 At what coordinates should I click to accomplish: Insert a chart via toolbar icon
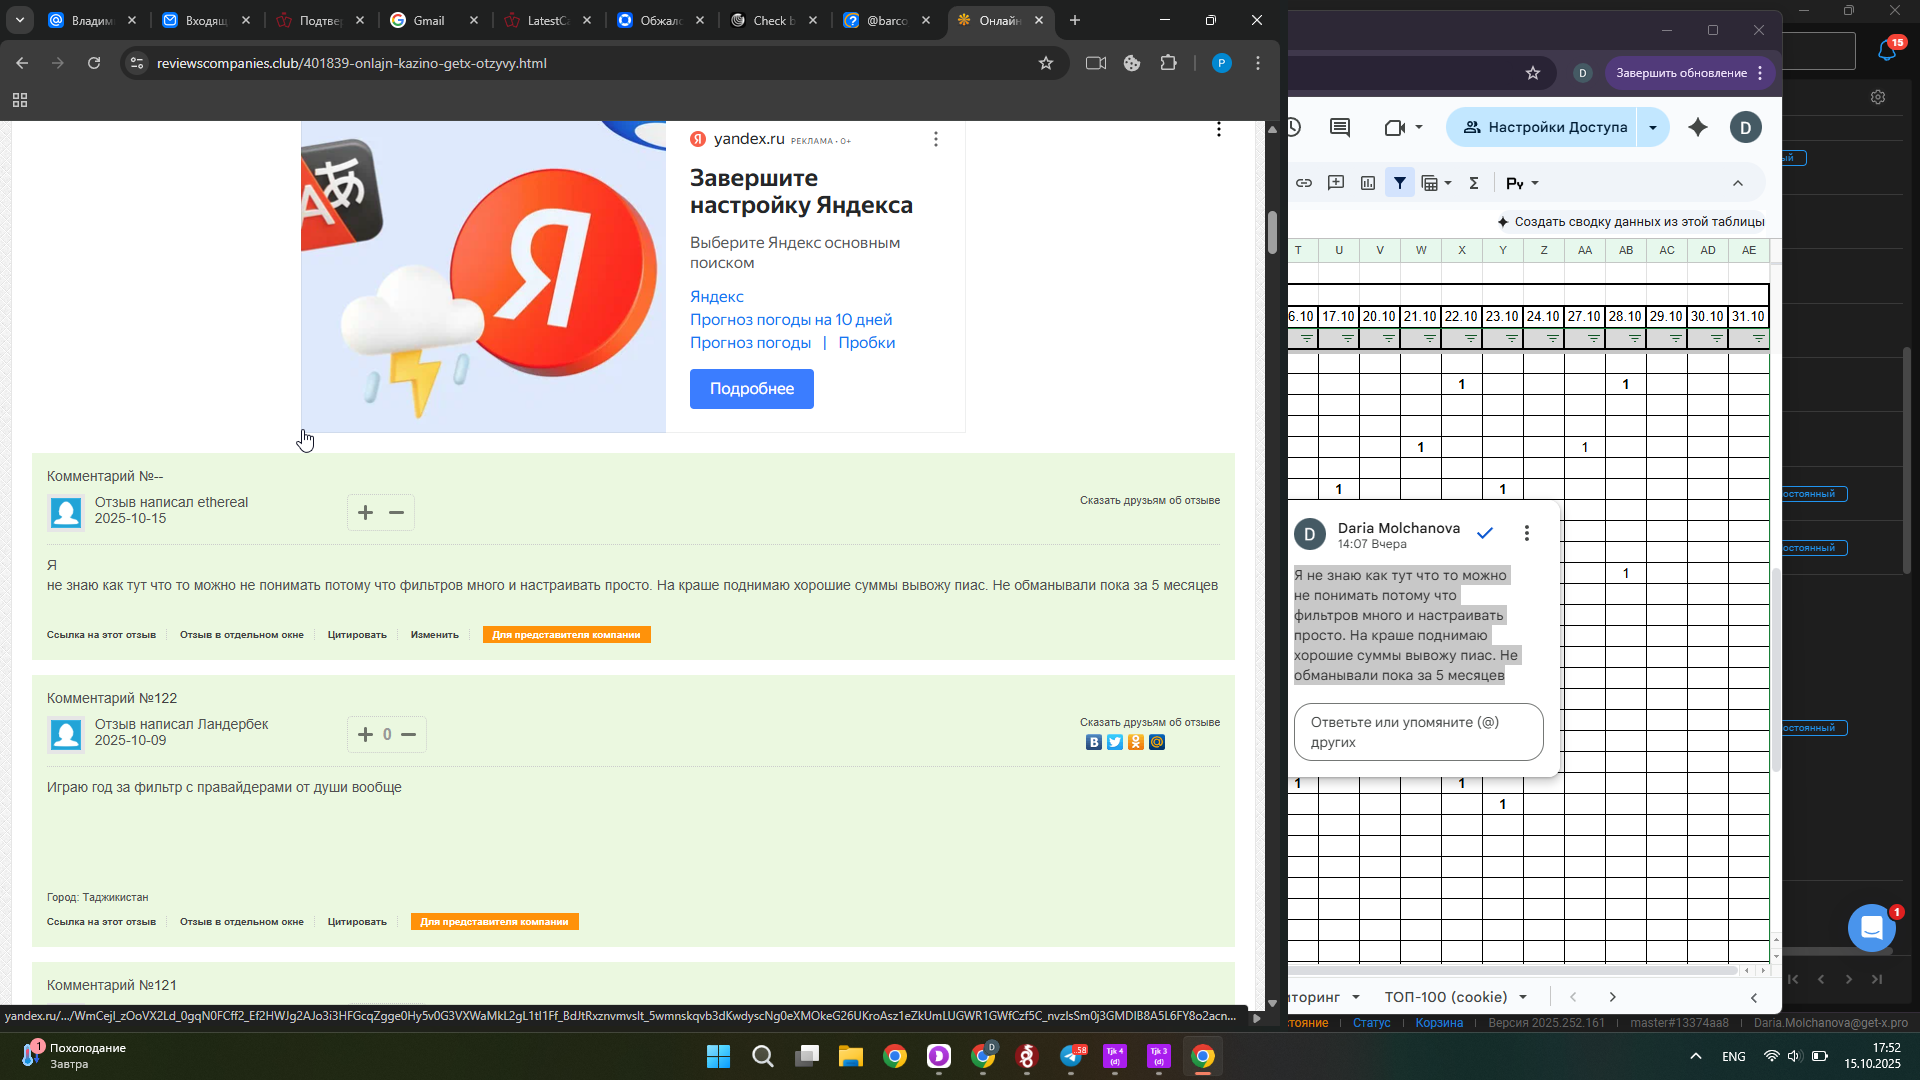coord(1368,183)
